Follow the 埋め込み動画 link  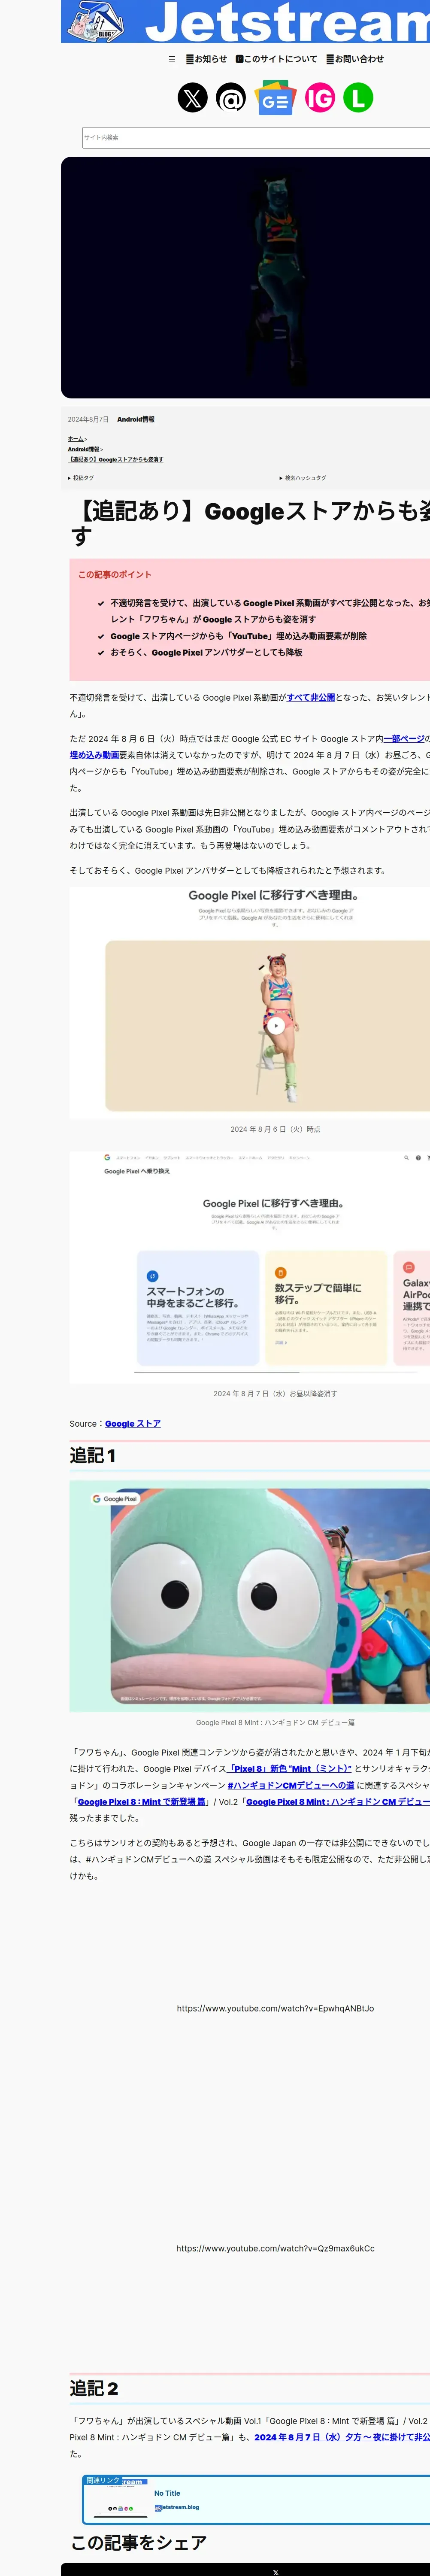[94, 755]
